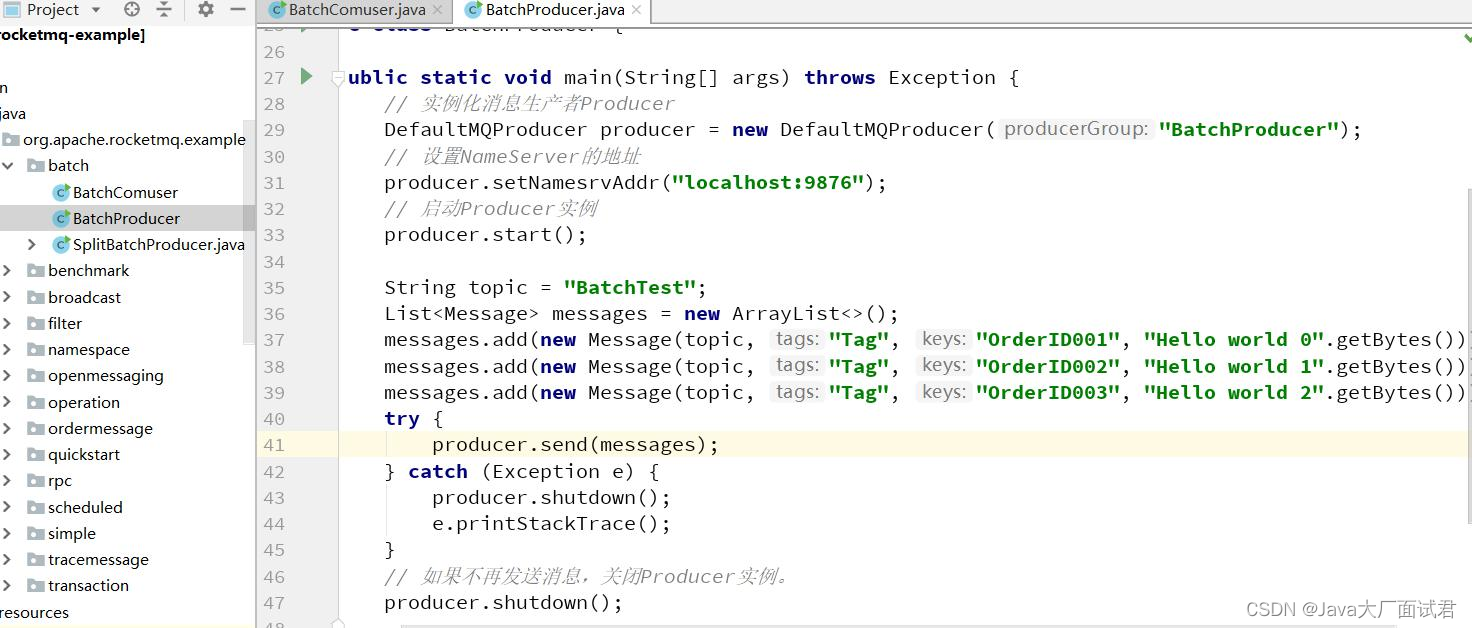Click e.printStackTrace(); on line 44
The width and height of the screenshot is (1472, 628).
(x=551, y=524)
